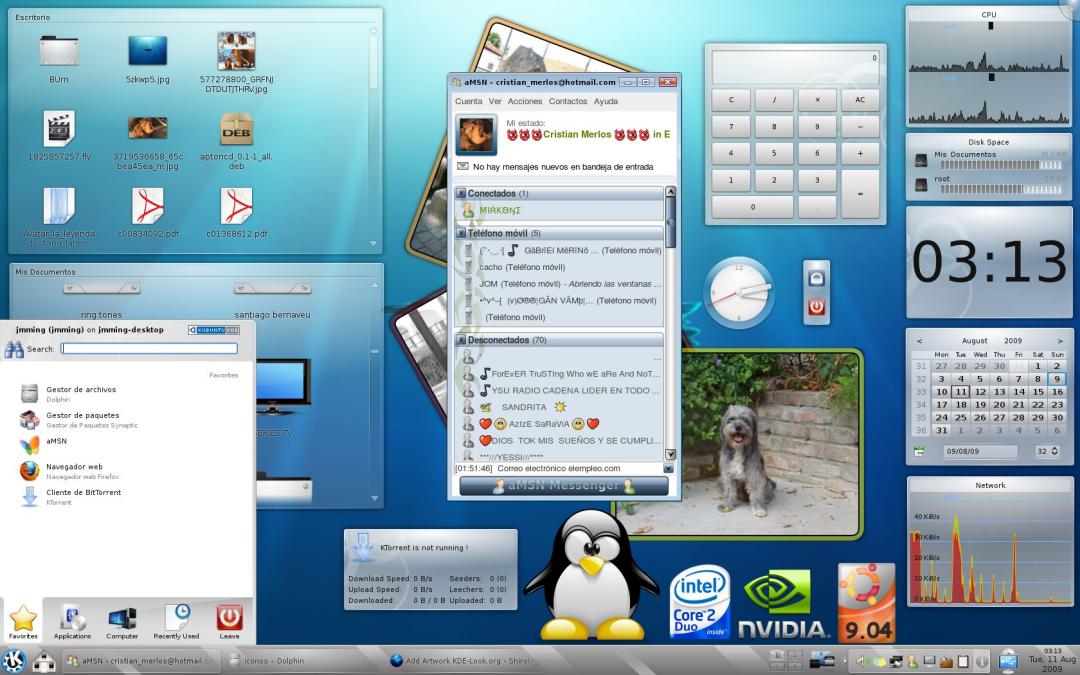Image resolution: width=1080 pixels, height=675 pixels.
Task: Click taskbar clock showing Tue, 11 Aug
Action: [x=1052, y=660]
